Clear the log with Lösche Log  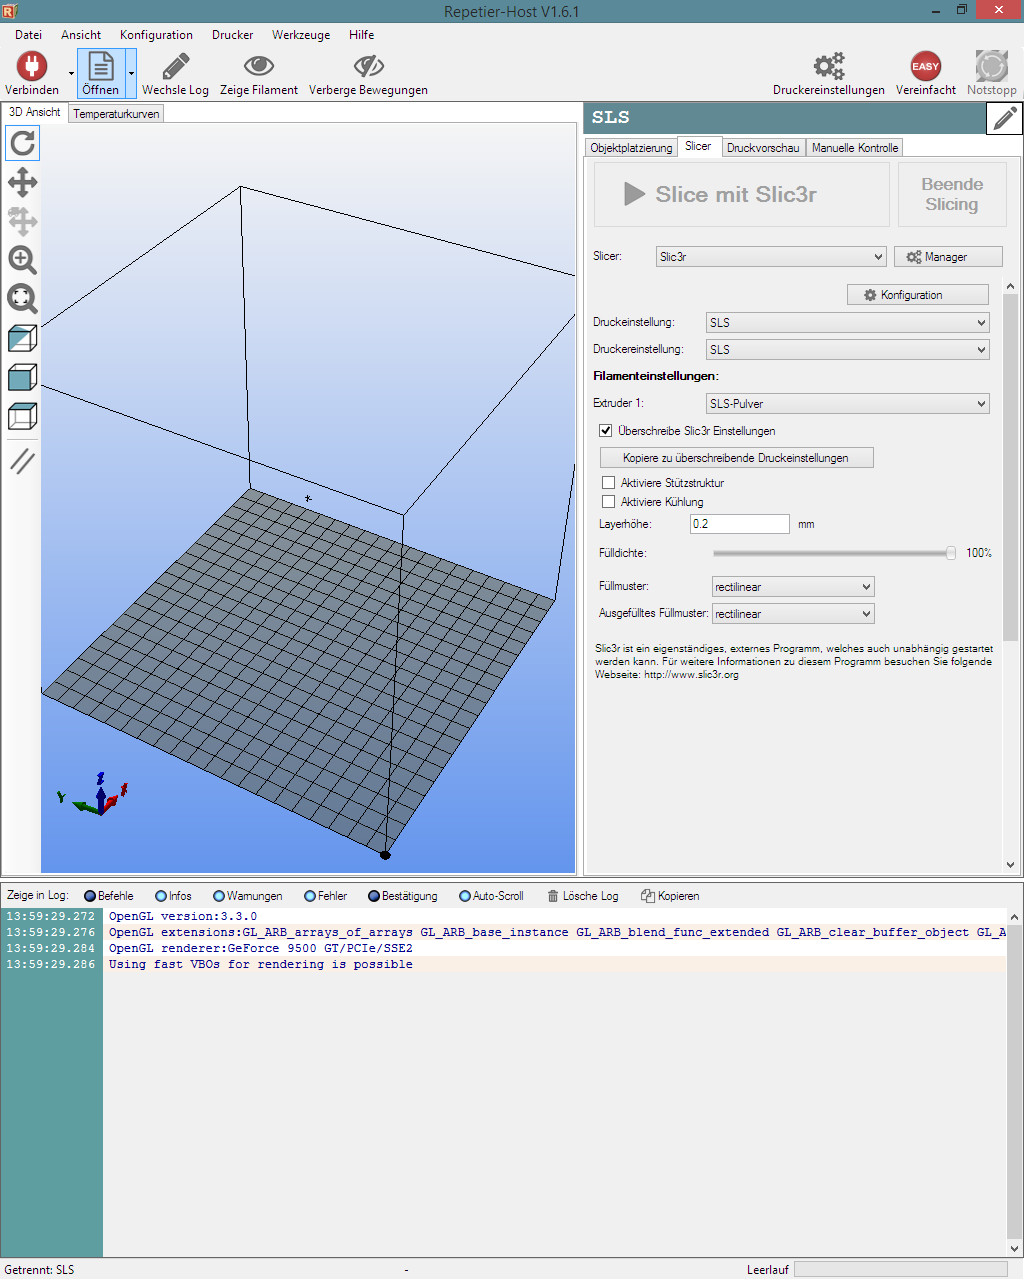[583, 896]
